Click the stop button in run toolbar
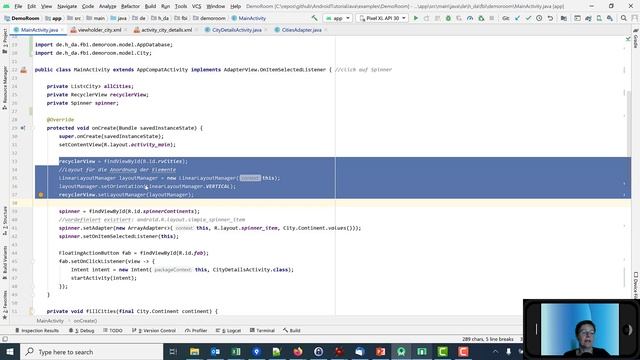The image size is (640, 360). click(492, 18)
